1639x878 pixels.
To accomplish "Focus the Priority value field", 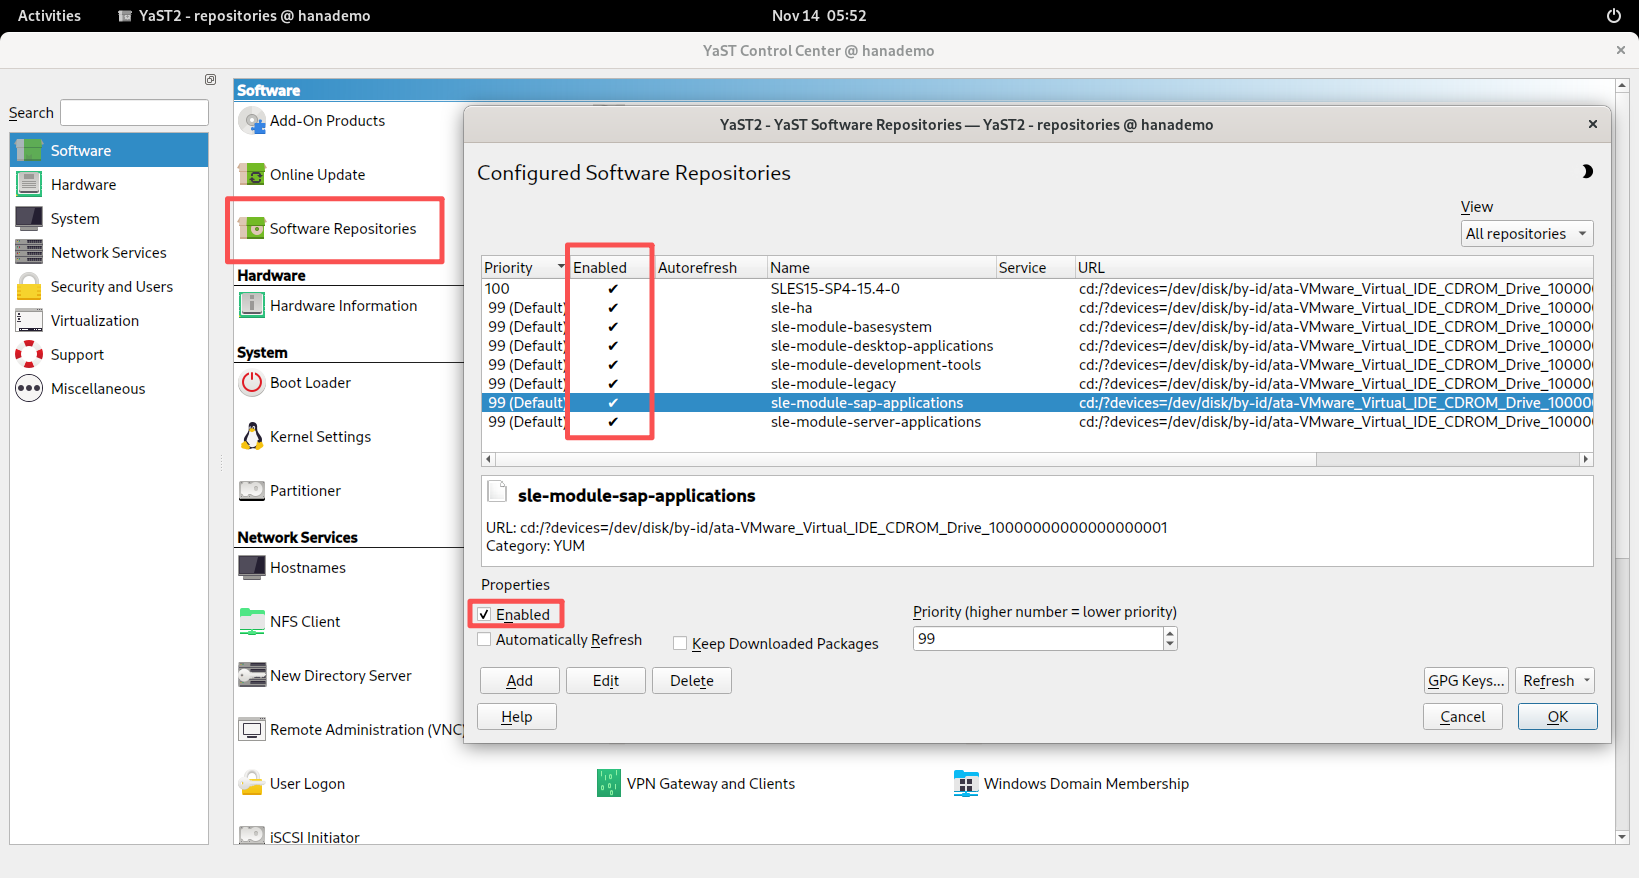I will (1038, 639).
